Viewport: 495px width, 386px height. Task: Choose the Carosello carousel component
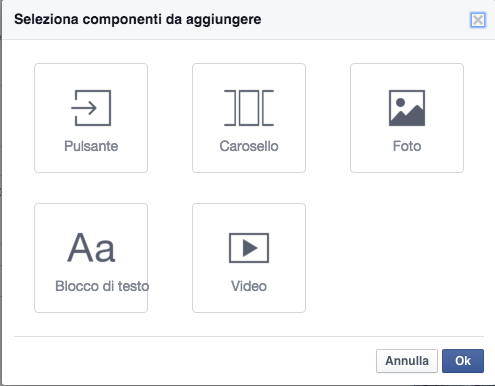click(249, 118)
